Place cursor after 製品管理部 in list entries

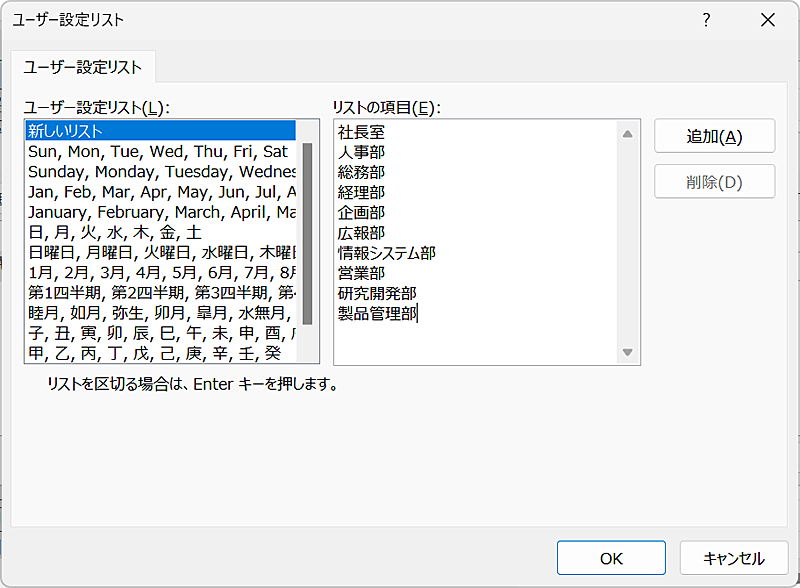(419, 314)
